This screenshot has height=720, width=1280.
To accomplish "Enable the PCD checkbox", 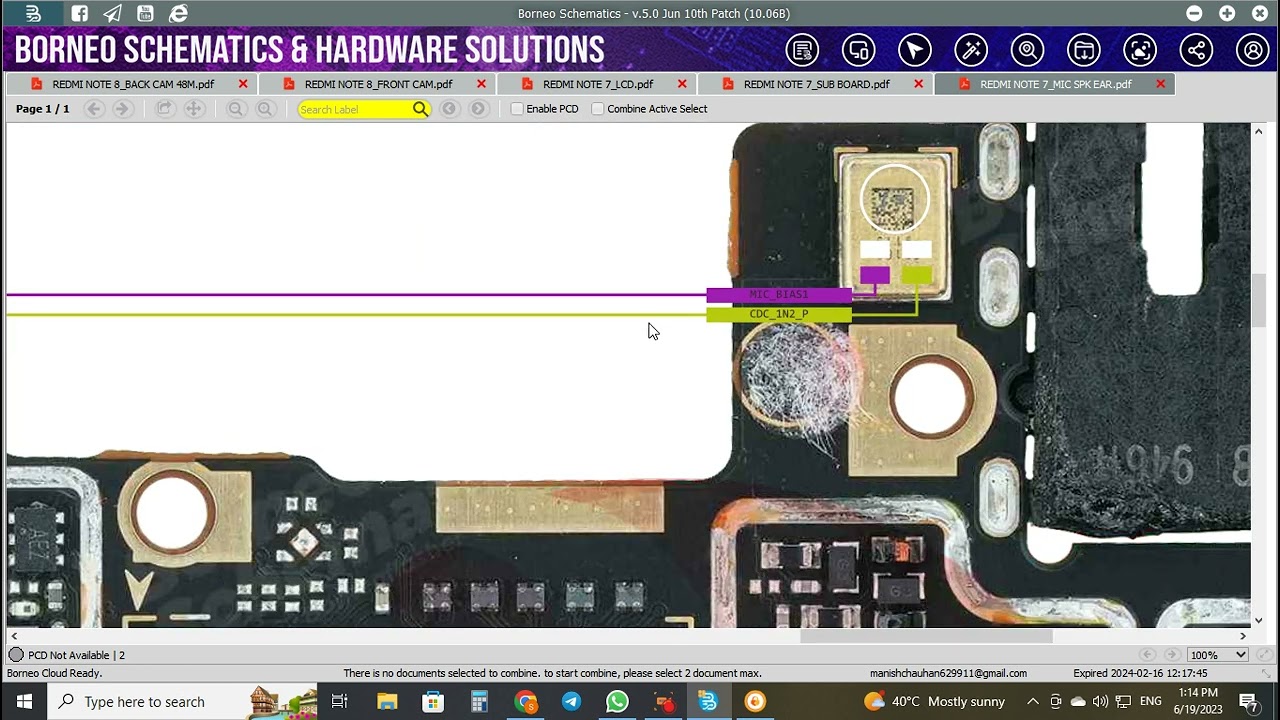I will [x=517, y=109].
